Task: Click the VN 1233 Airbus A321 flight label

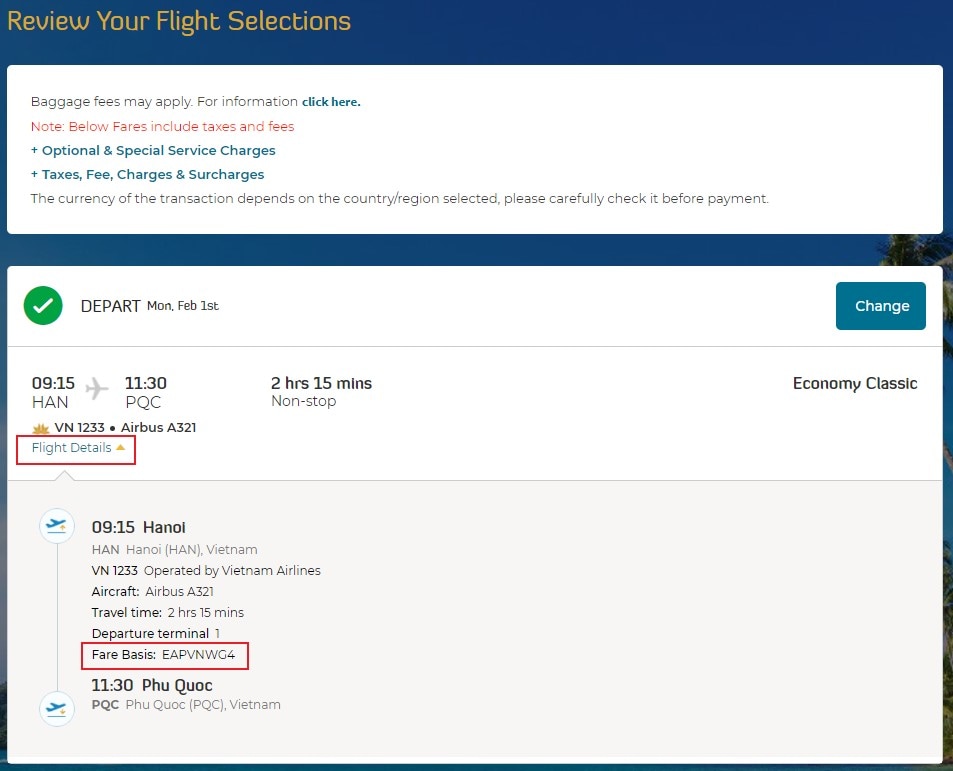Action: 125,428
